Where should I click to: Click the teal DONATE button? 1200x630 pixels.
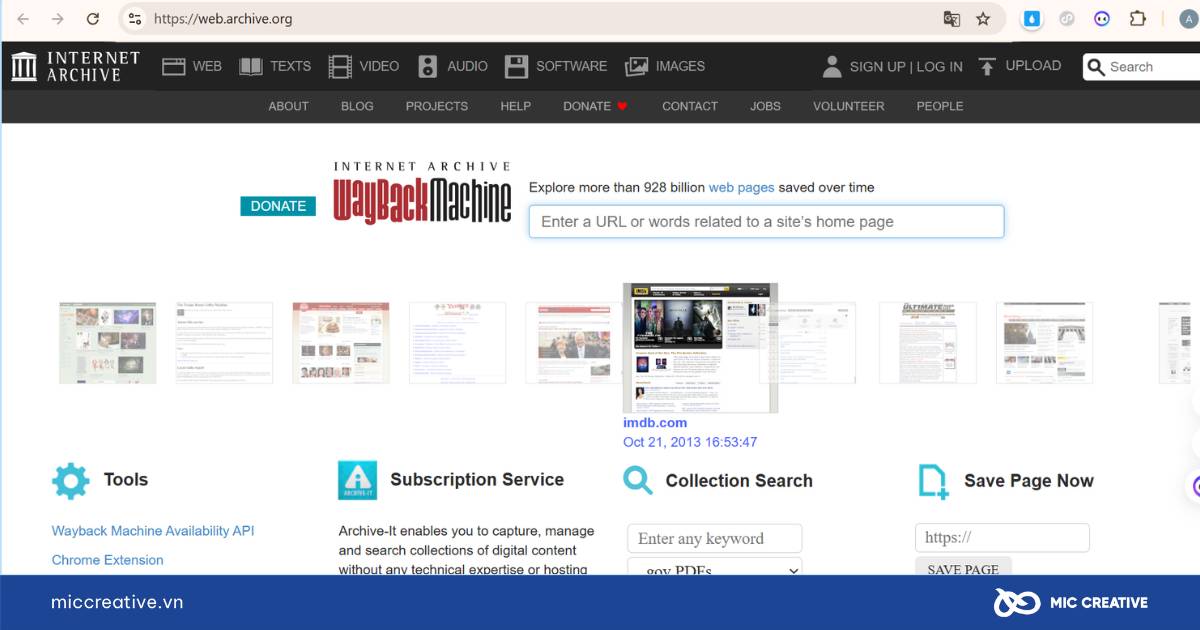point(278,206)
